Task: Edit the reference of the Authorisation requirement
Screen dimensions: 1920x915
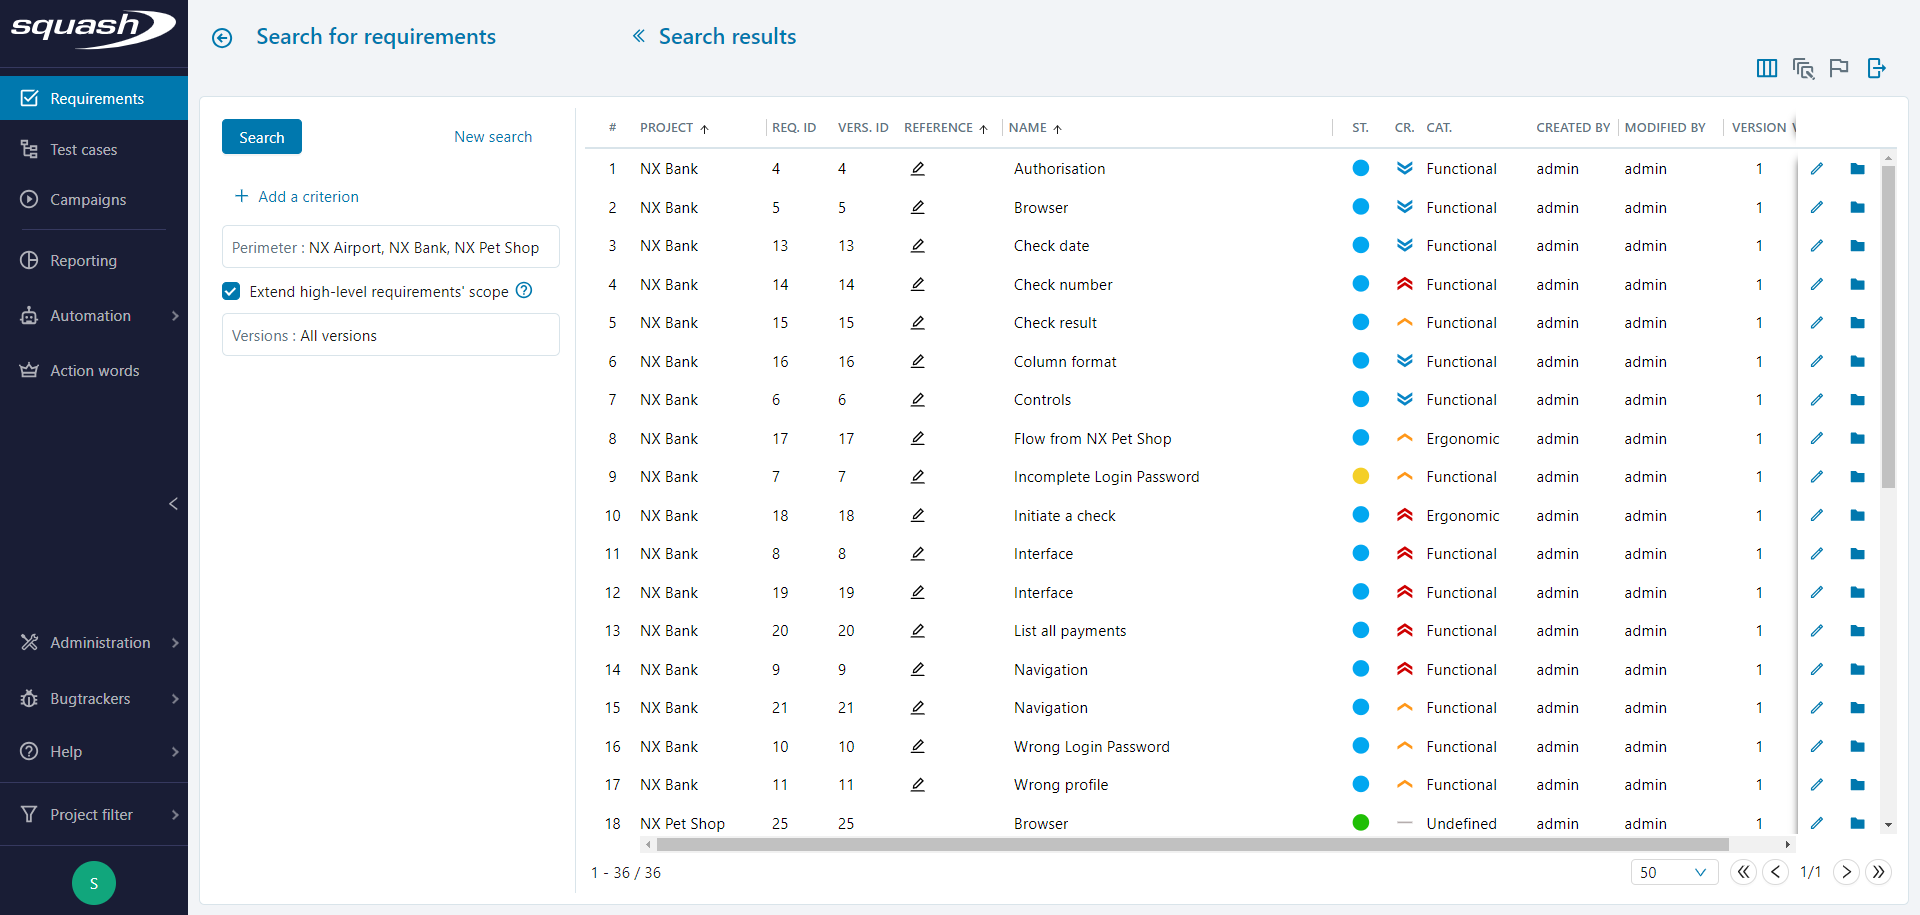Action: tap(918, 168)
